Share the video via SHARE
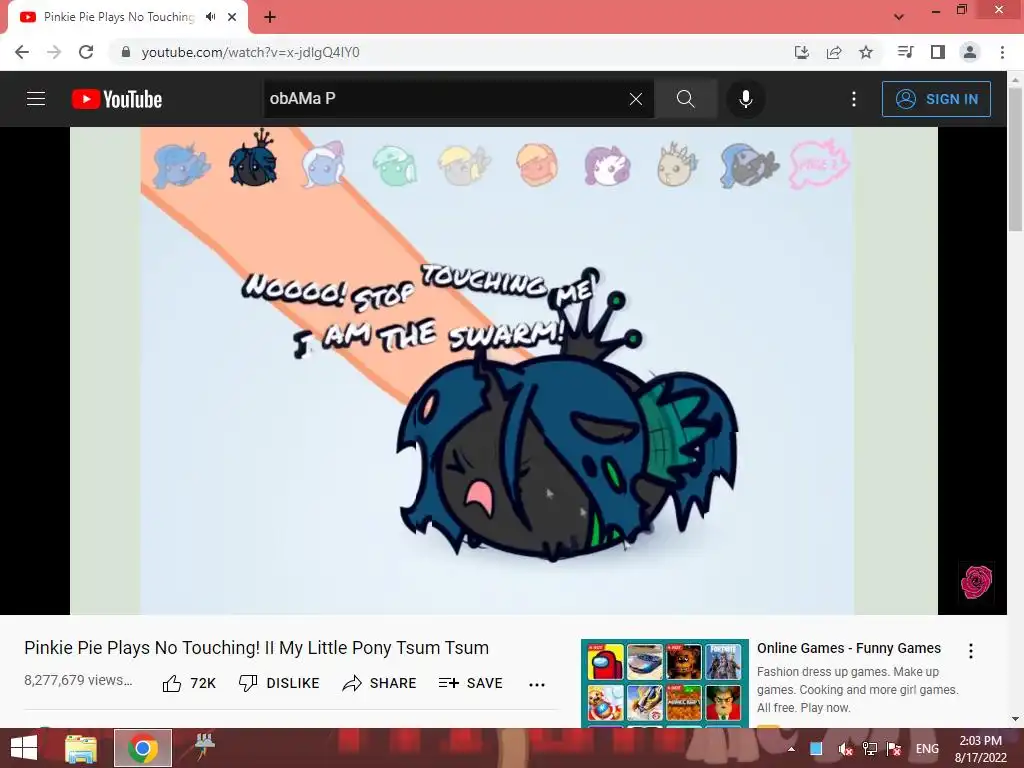1024x768 pixels. click(x=379, y=683)
